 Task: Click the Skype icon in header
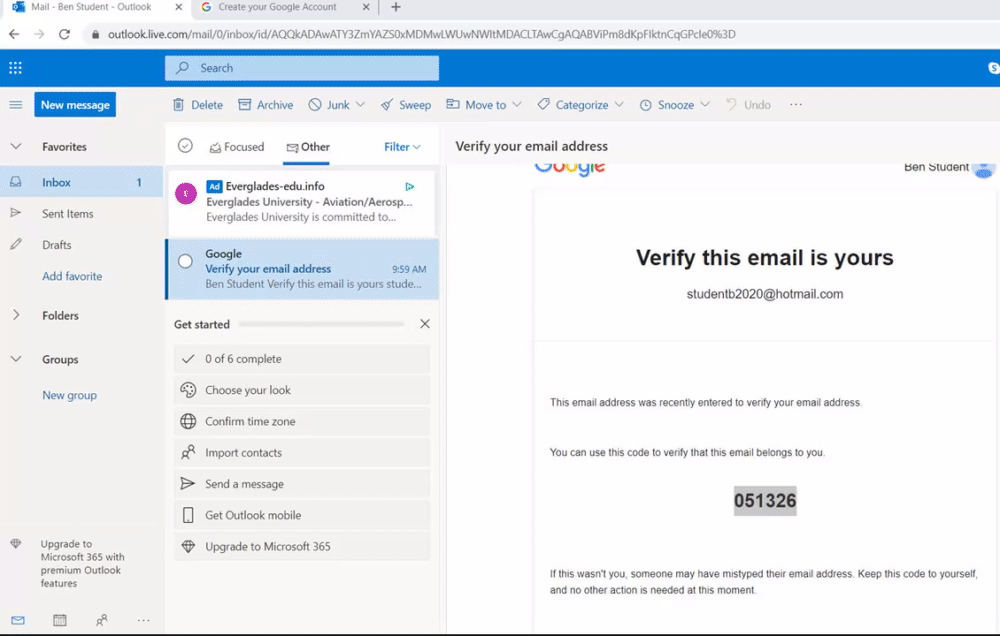tap(993, 68)
